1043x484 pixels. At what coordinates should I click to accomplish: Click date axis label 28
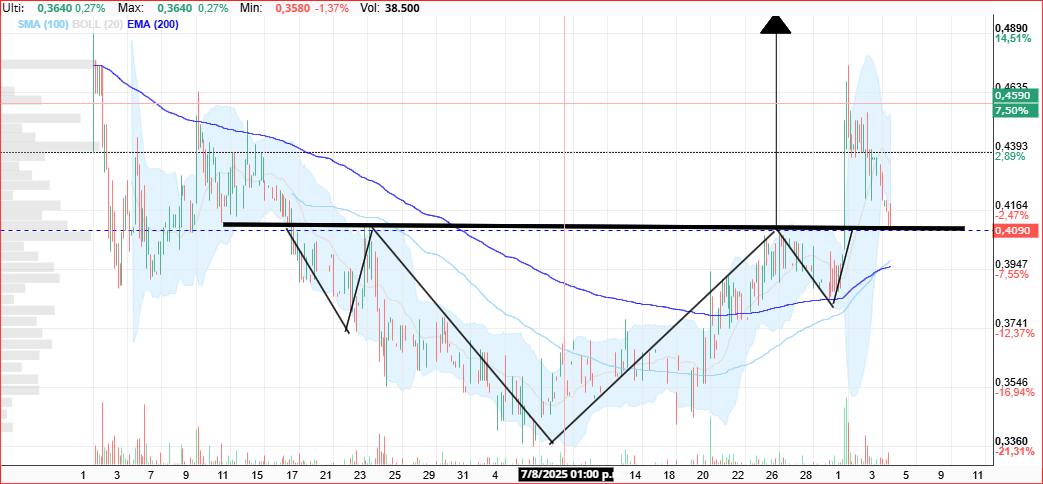coord(806,475)
